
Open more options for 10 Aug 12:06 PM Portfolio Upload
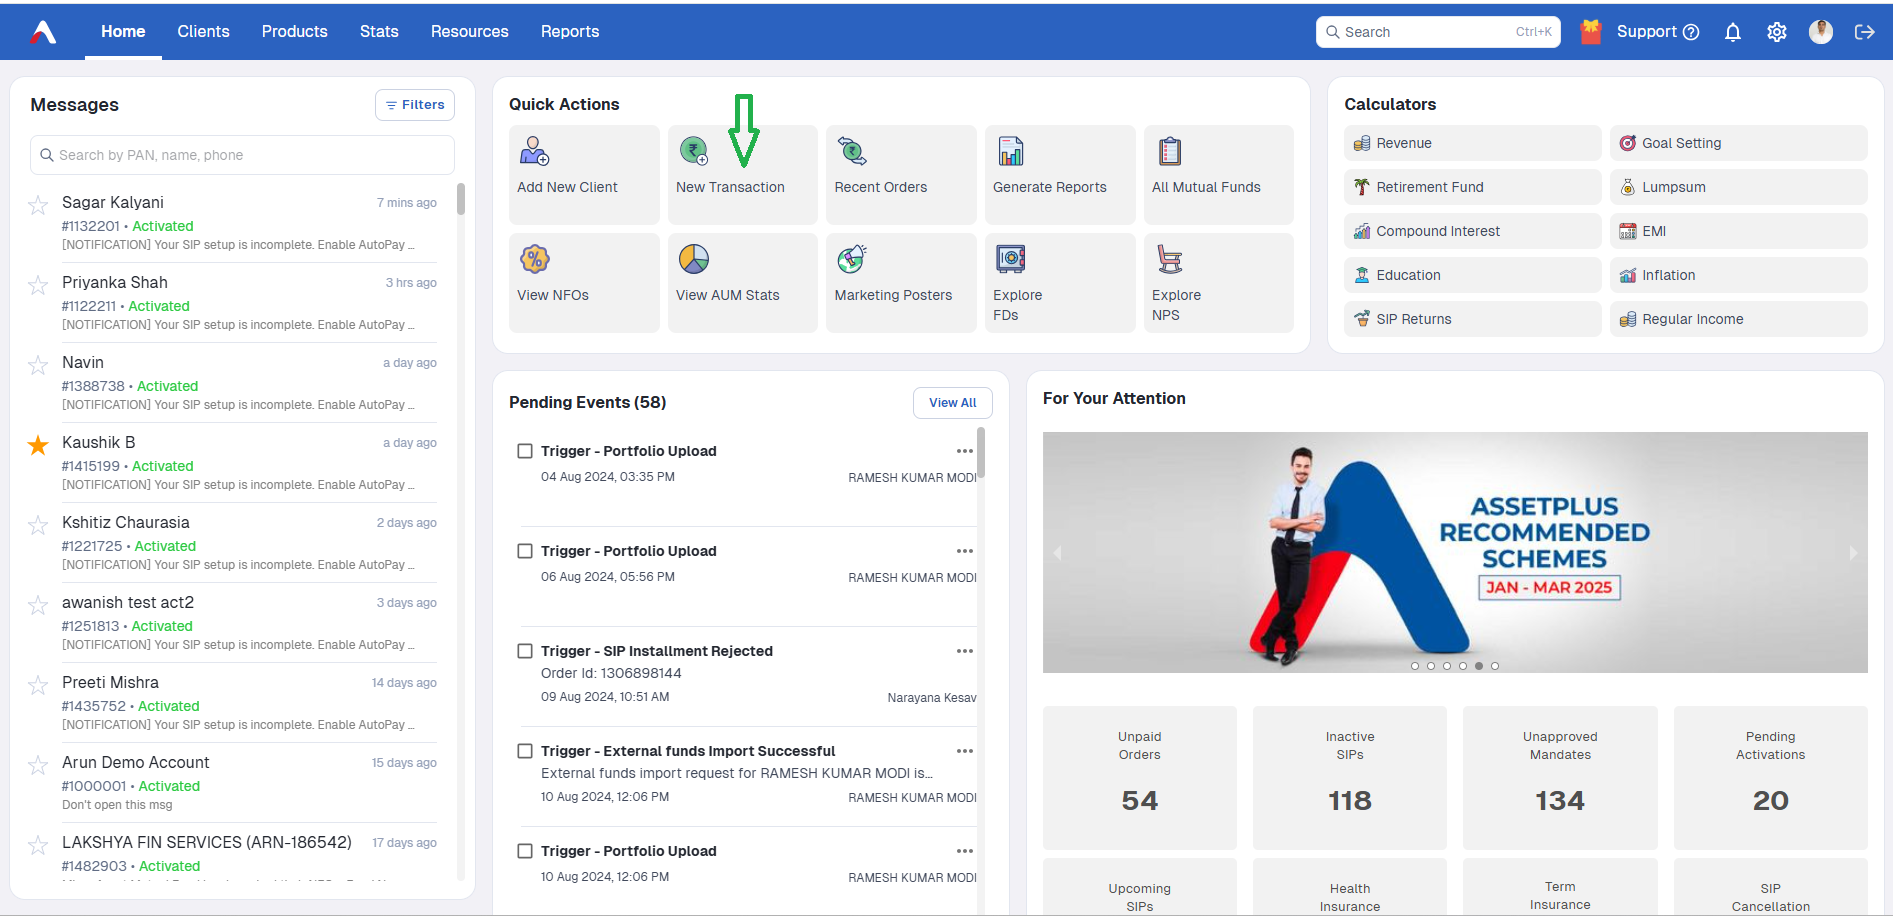coord(964,851)
